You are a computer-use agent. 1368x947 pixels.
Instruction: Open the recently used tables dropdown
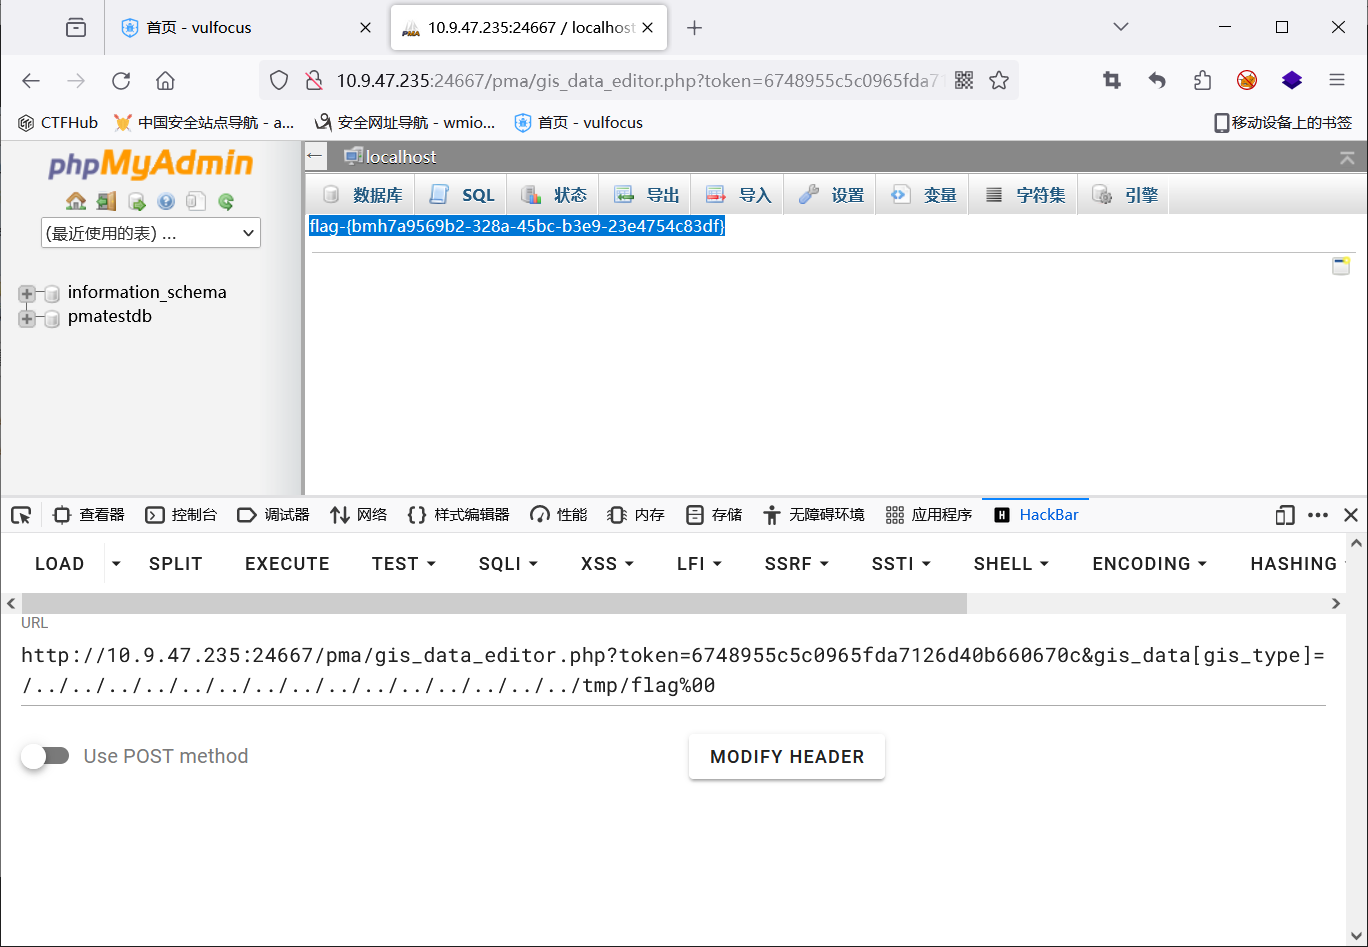[x=150, y=232]
